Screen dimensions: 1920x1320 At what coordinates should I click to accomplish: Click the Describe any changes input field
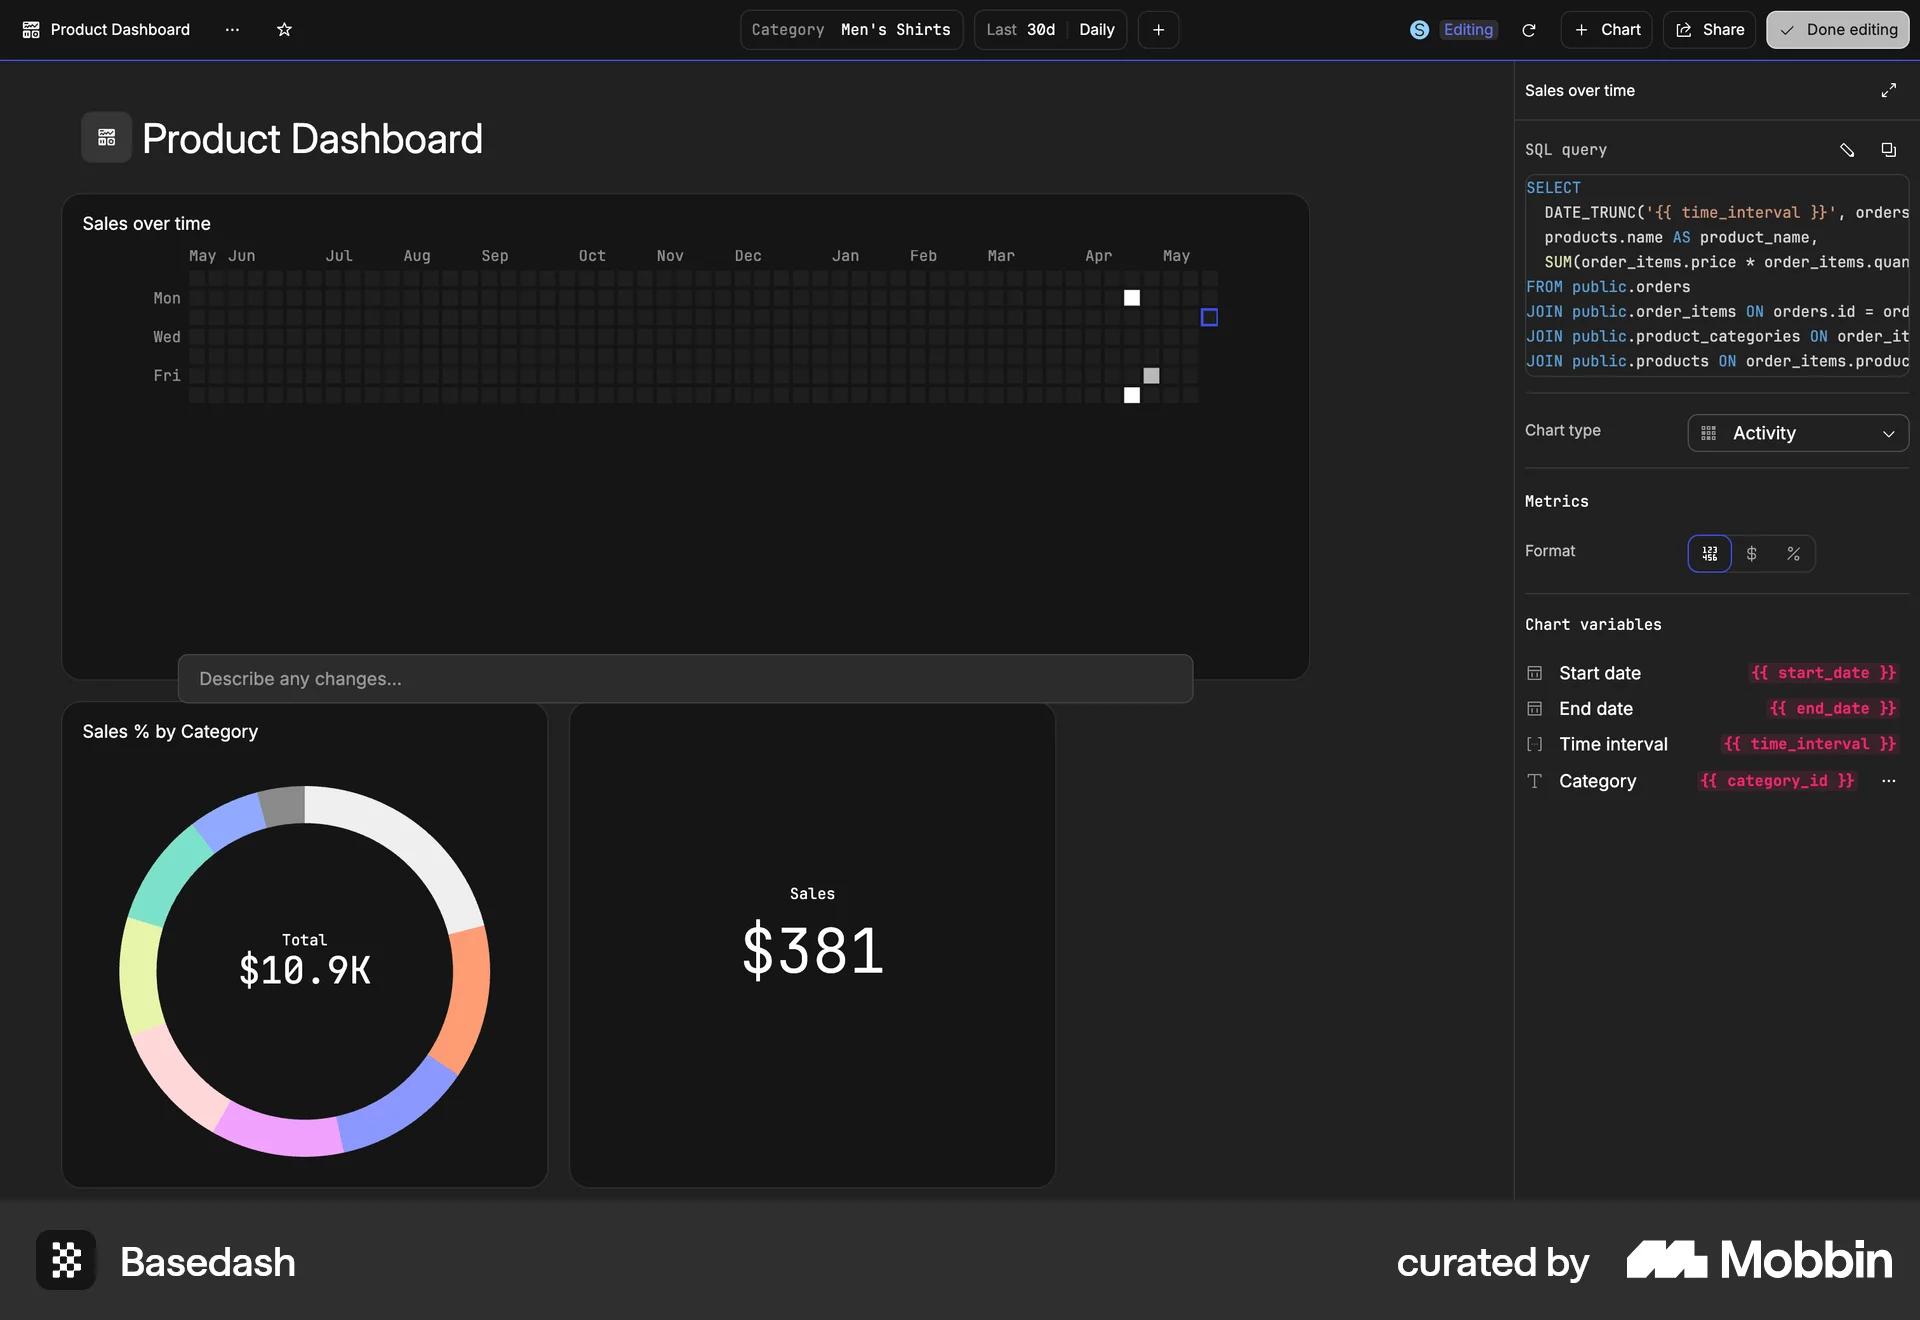tap(686, 679)
